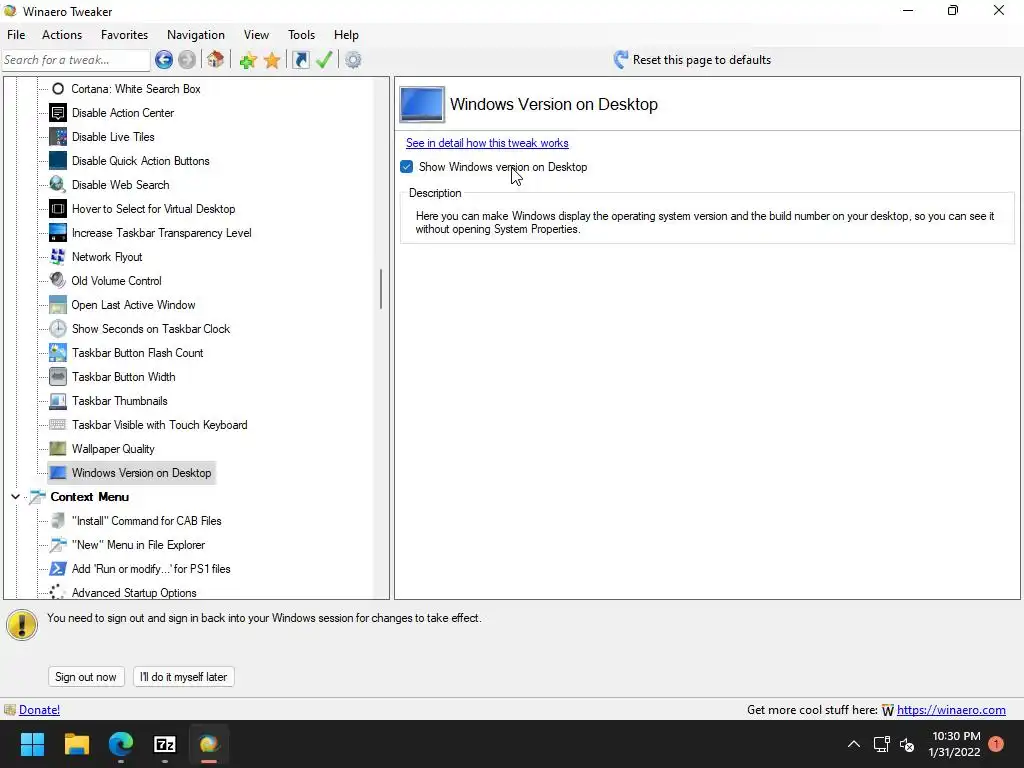The image size is (1024, 768).
Task: Click the Disable Web Search globe icon
Action: tap(58, 185)
